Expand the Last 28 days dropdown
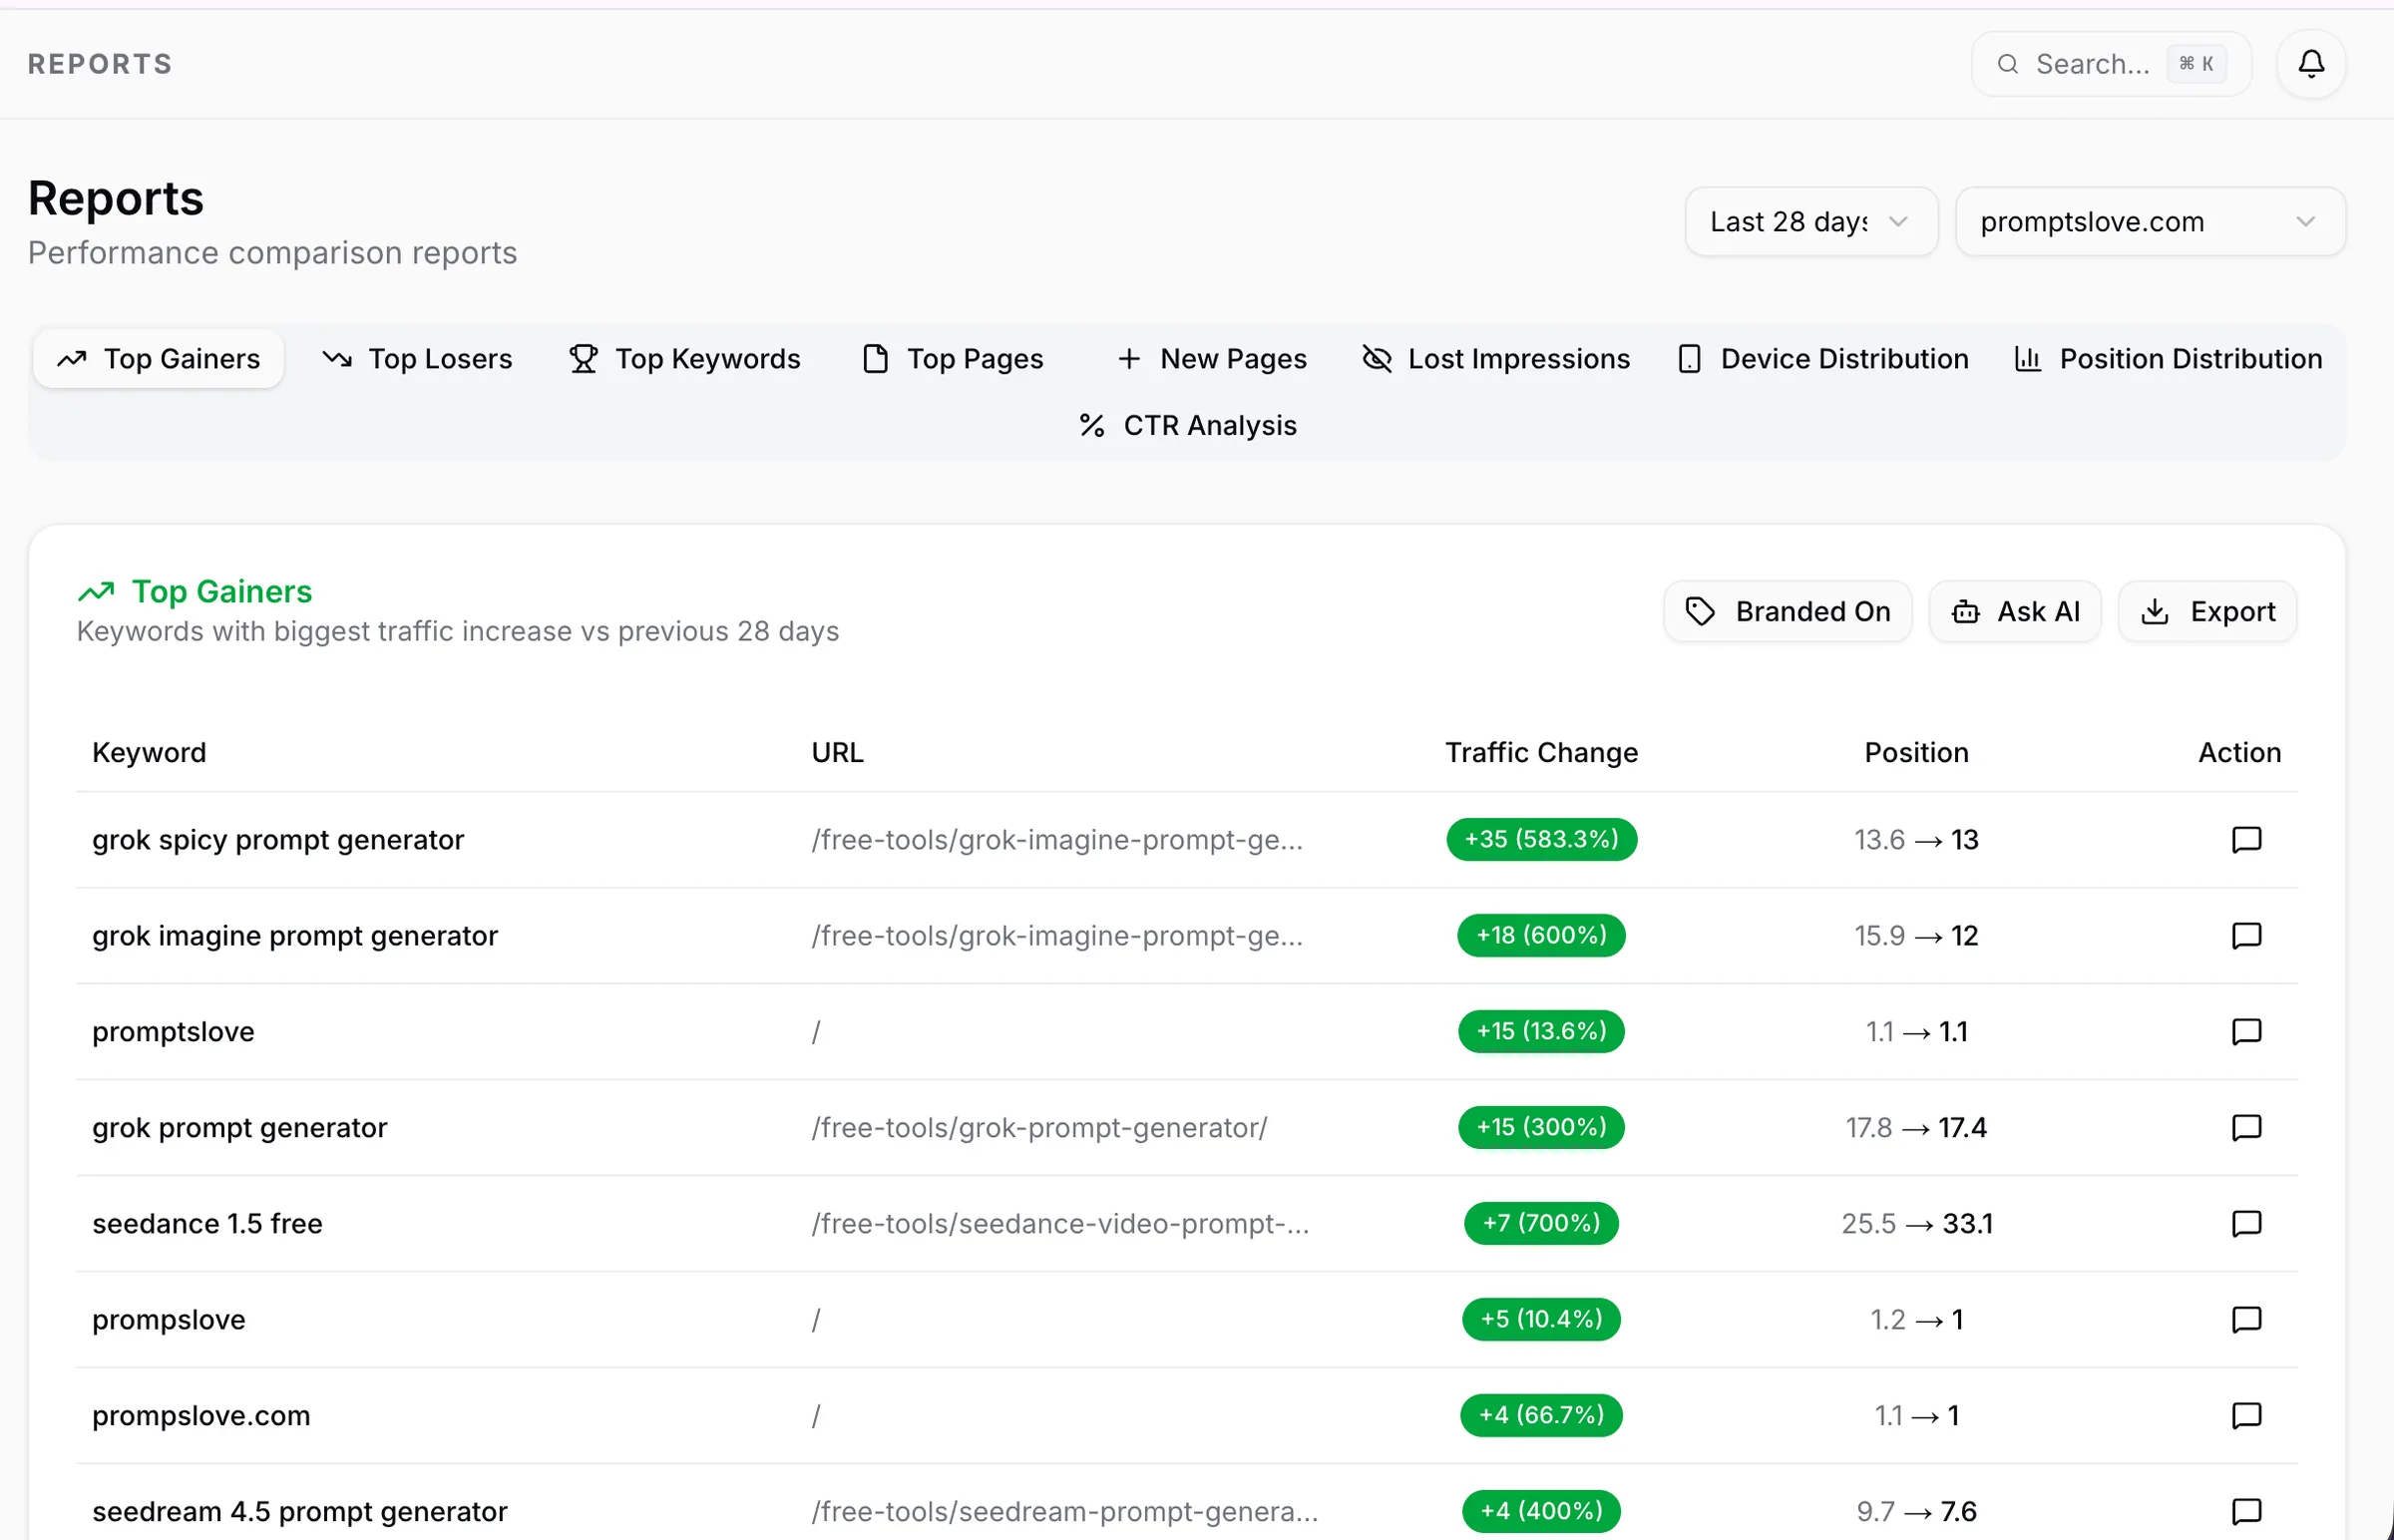2394x1540 pixels. pyautogui.click(x=1810, y=221)
